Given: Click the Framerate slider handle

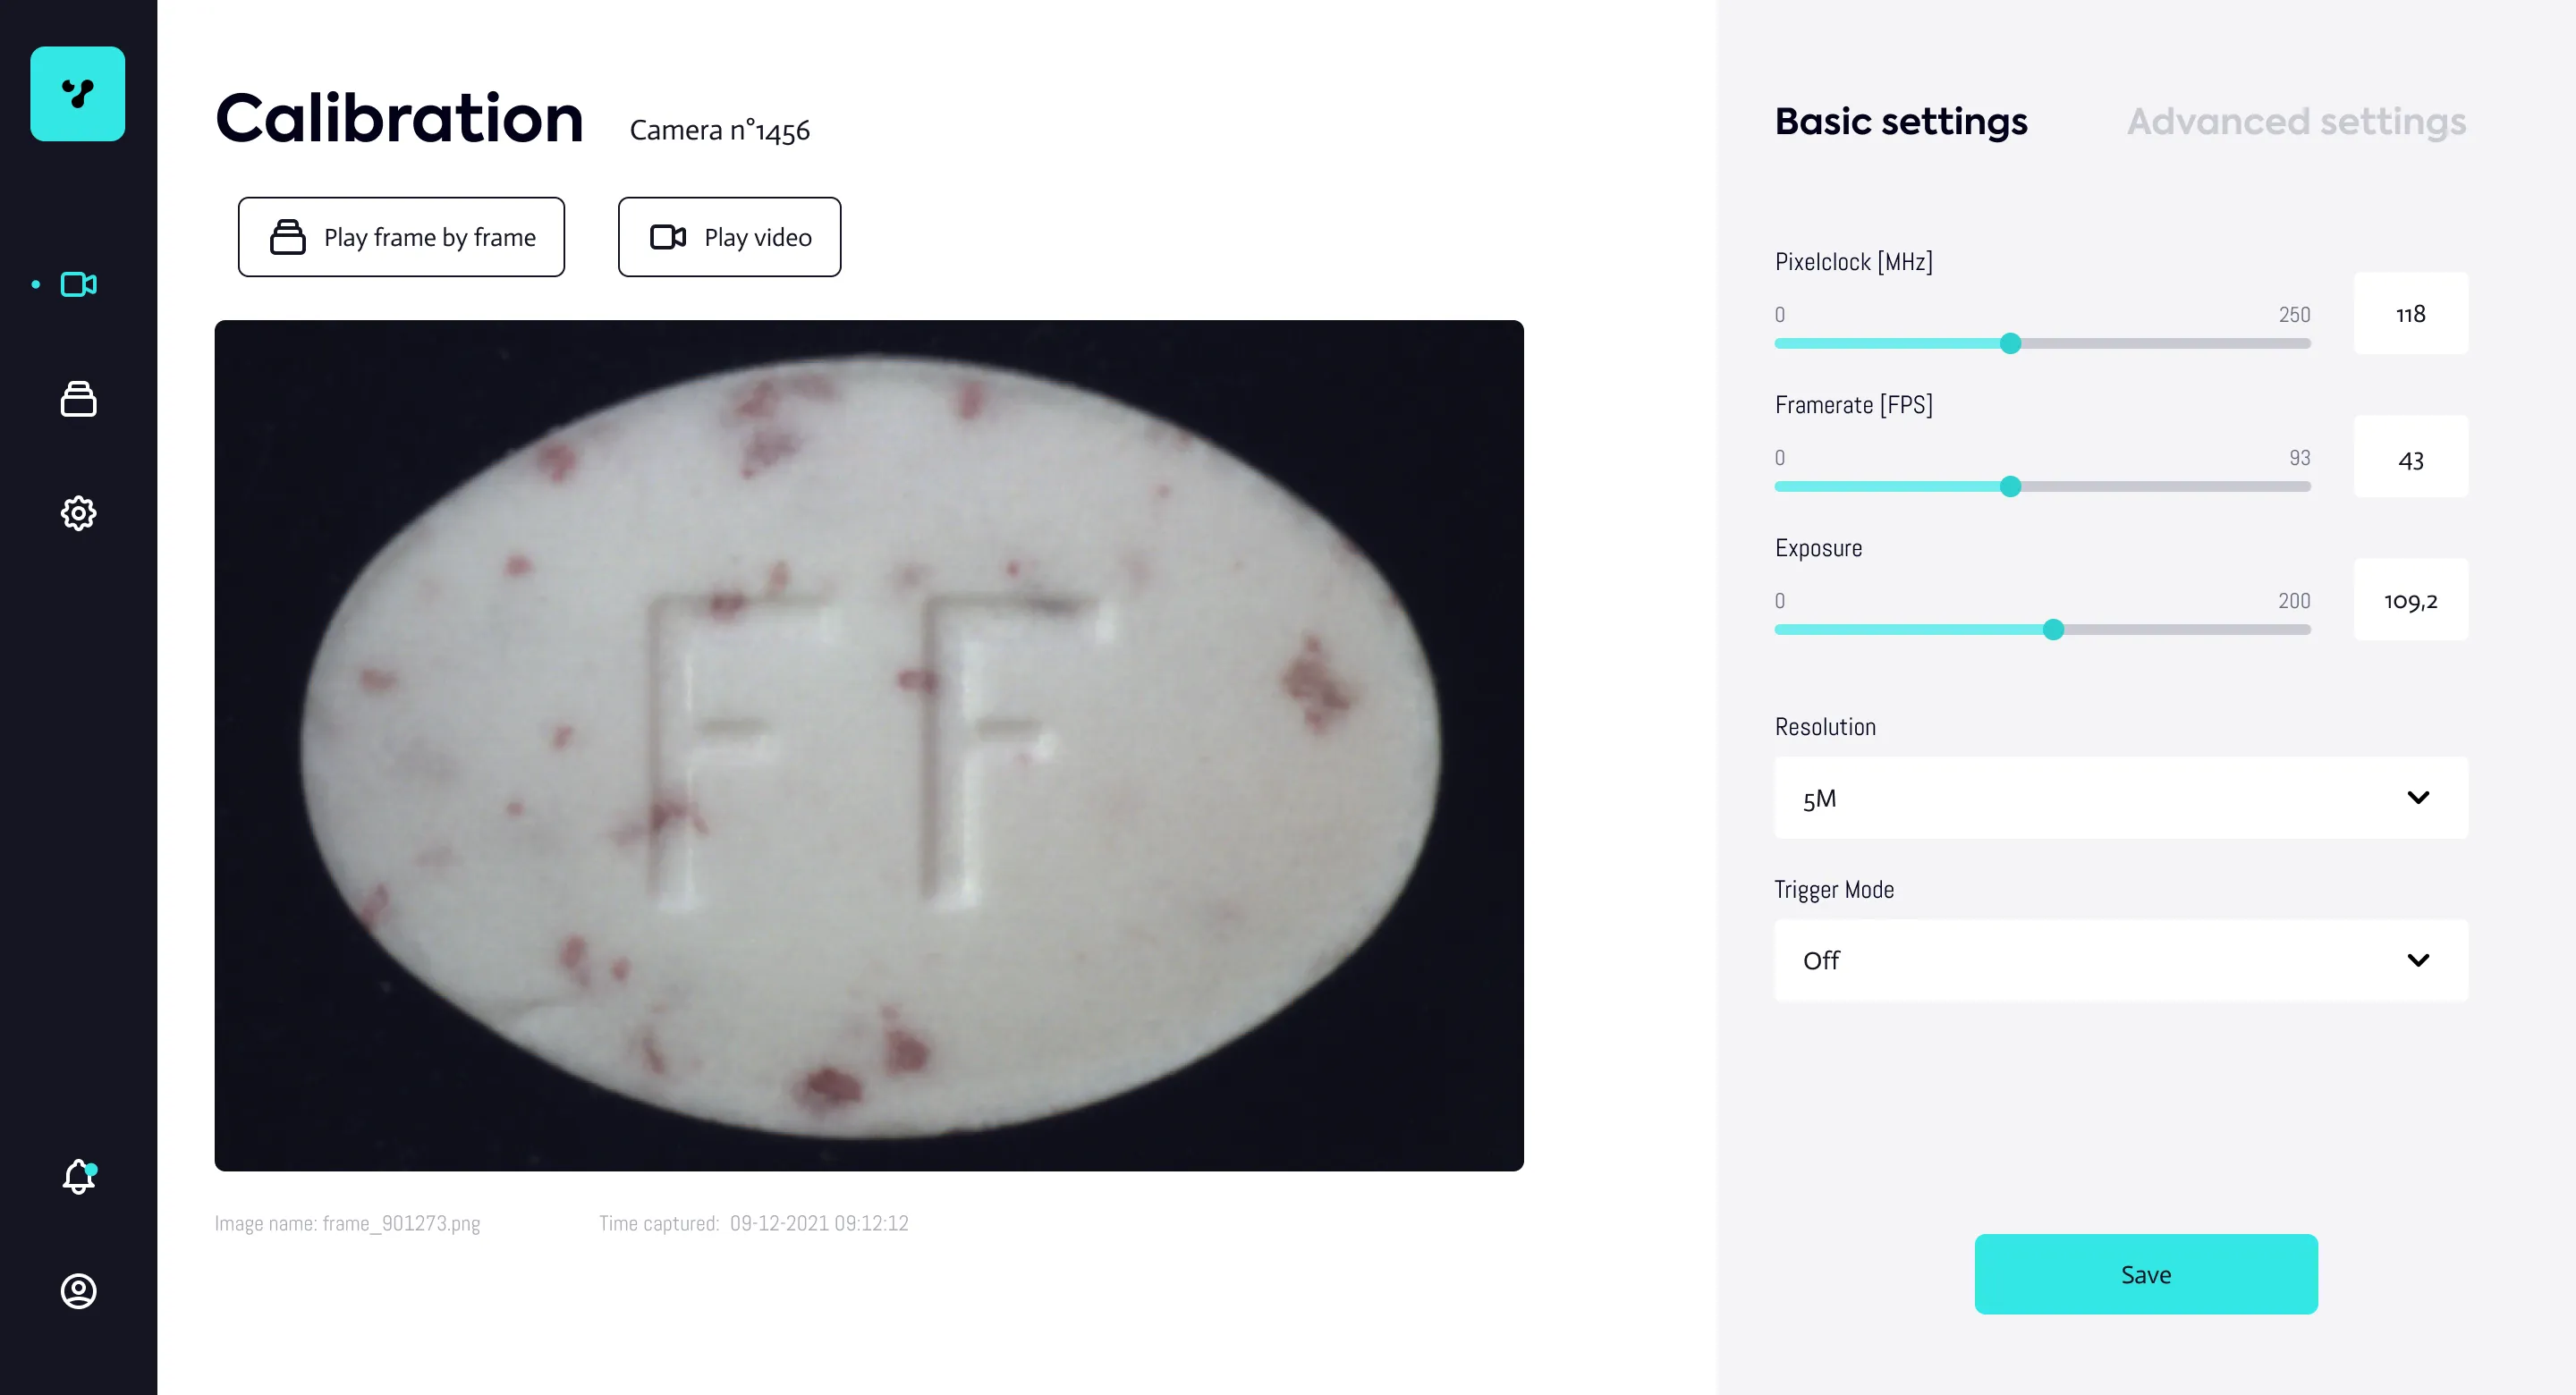Looking at the screenshot, I should pos(2010,487).
